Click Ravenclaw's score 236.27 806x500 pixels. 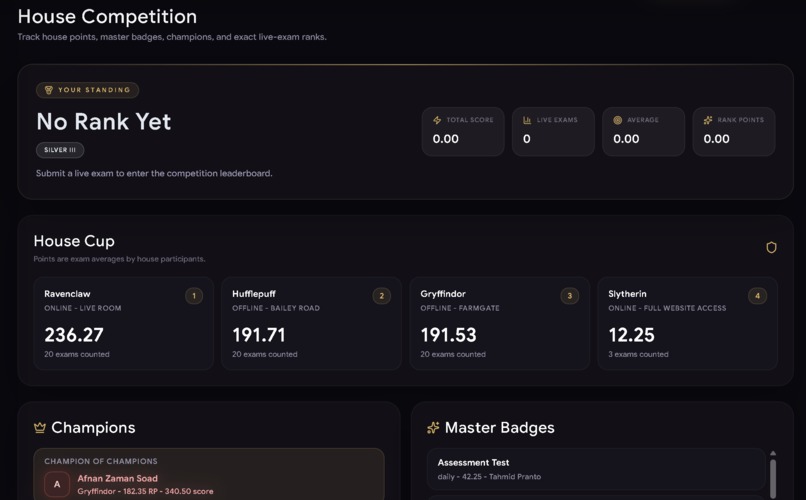pos(74,335)
